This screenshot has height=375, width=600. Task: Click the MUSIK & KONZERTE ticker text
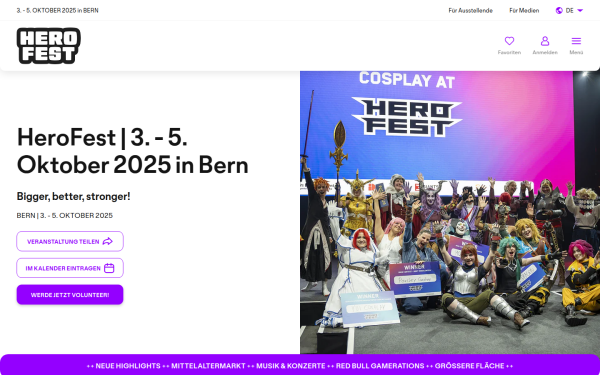pyautogui.click(x=290, y=366)
